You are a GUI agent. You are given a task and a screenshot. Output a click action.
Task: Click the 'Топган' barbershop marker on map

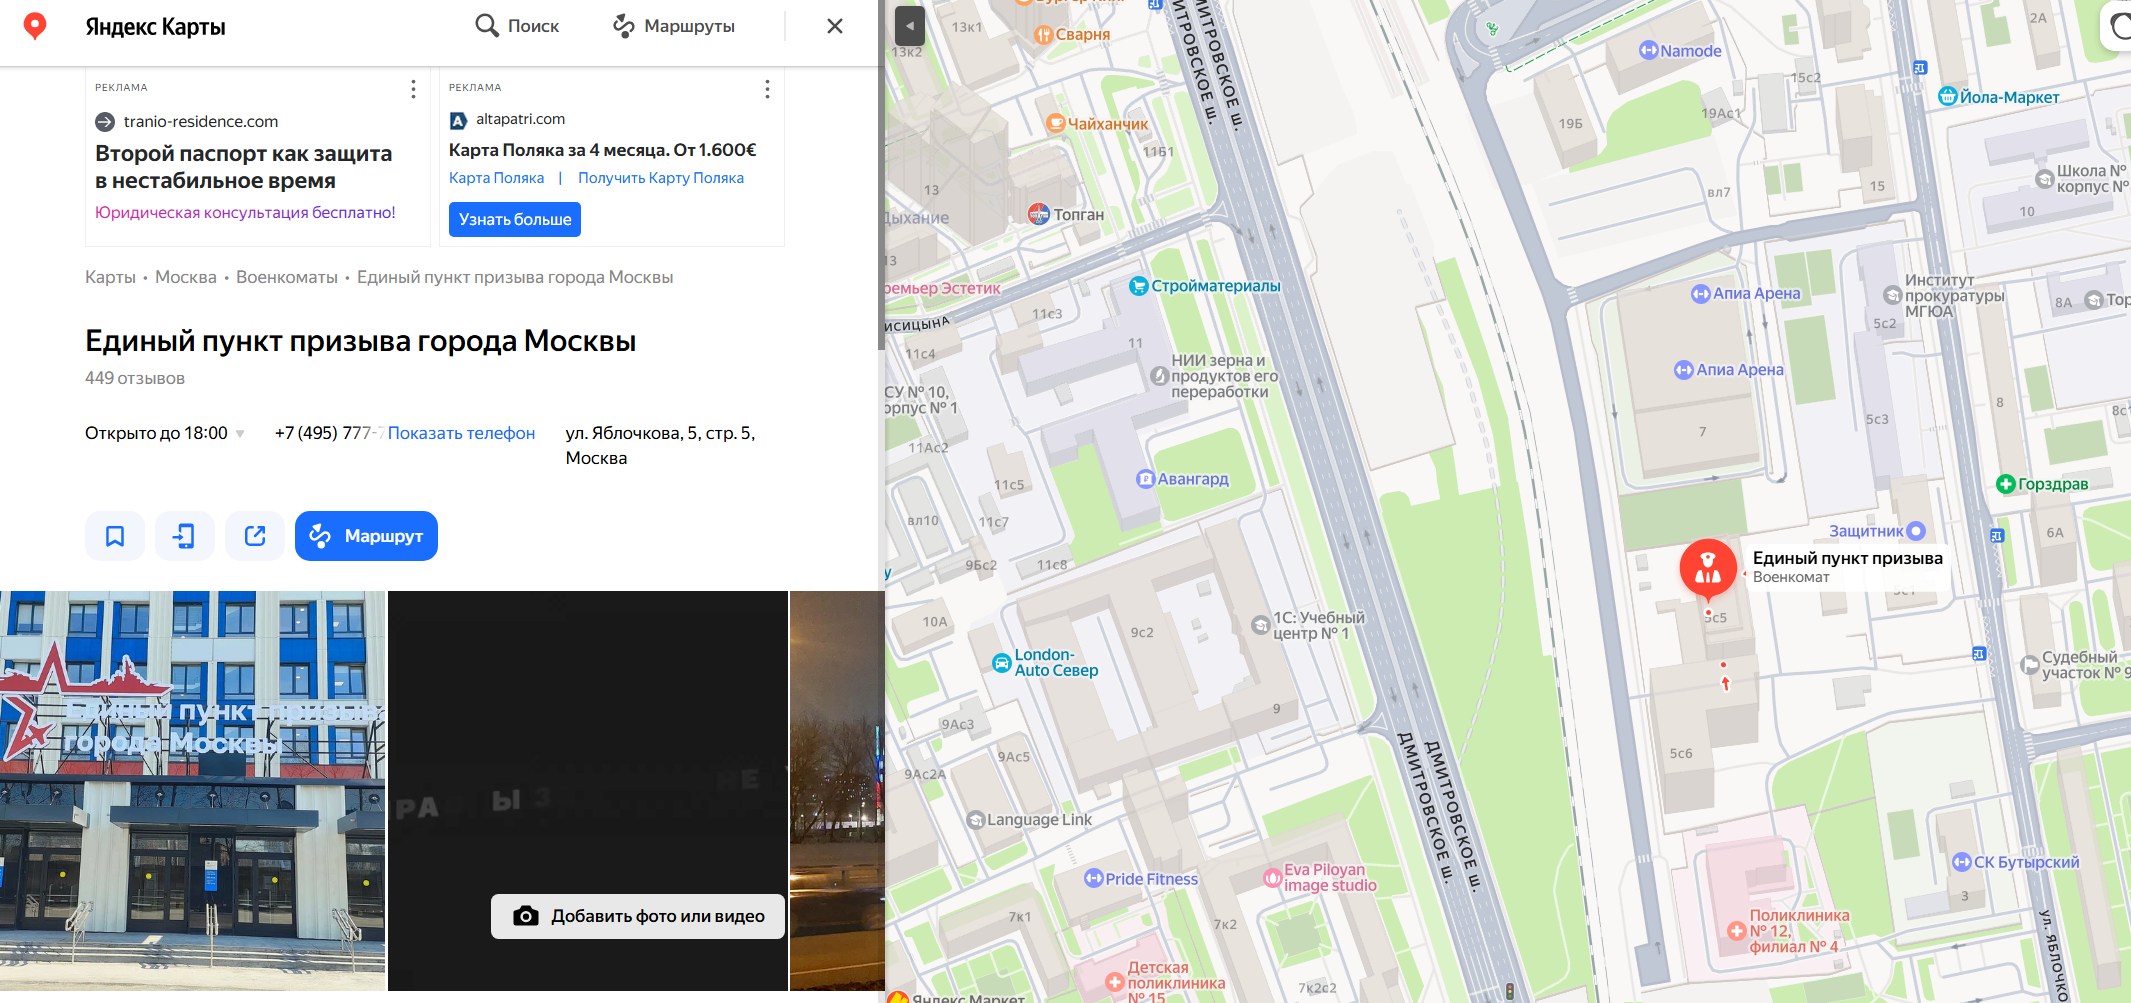tap(1039, 214)
